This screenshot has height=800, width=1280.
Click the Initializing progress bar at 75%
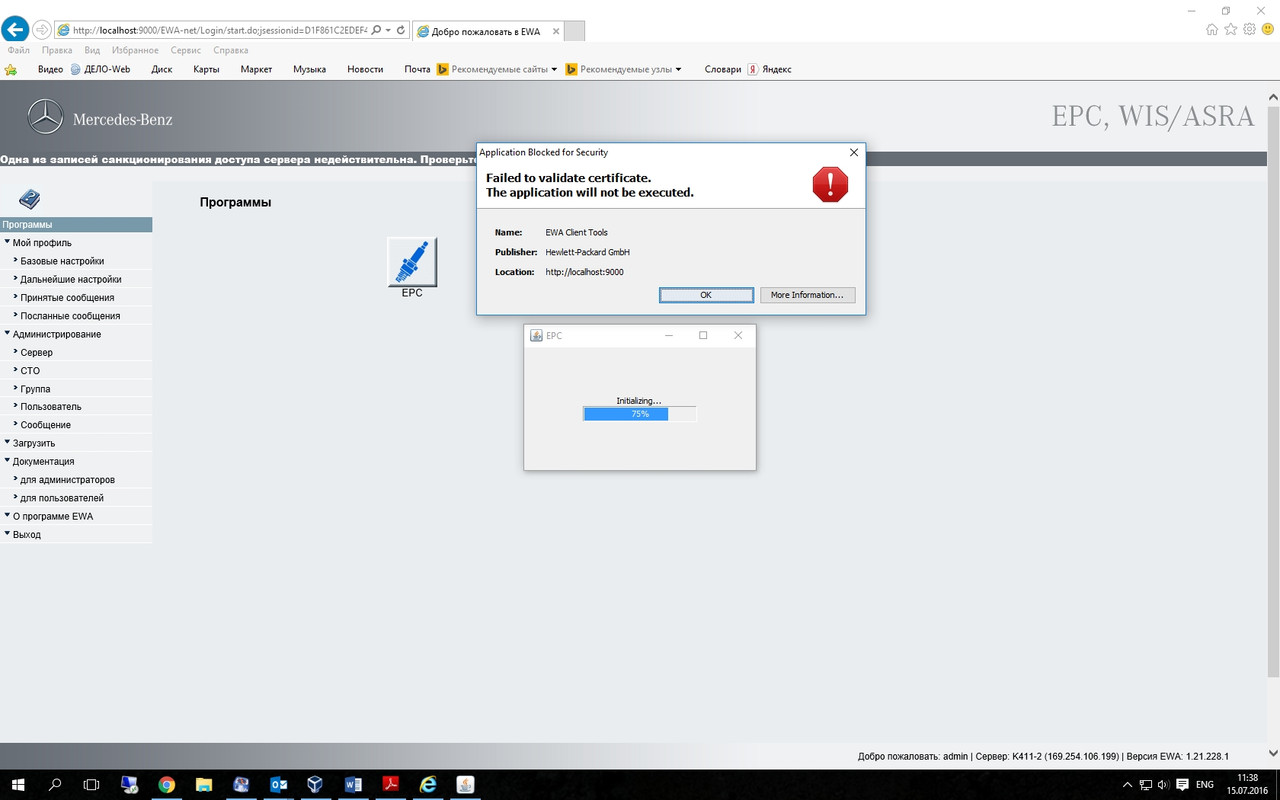(640, 414)
